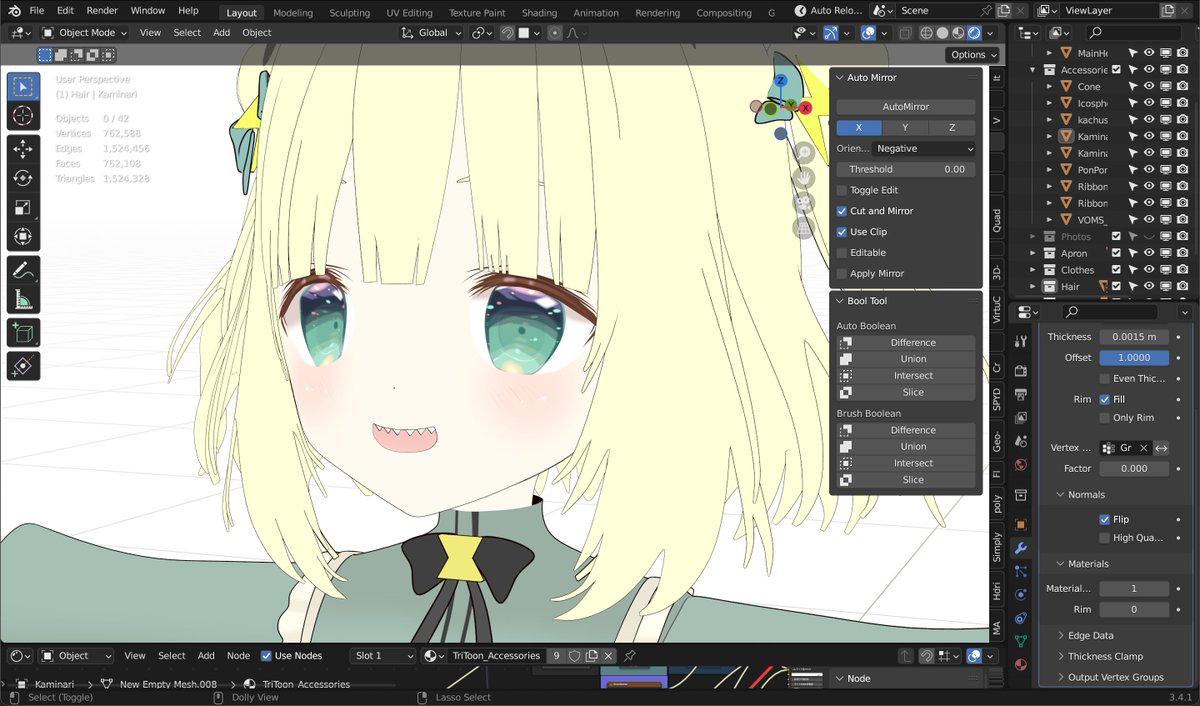This screenshot has width=1200, height=706.
Task: Open the Options dropdown in viewport
Action: point(973,55)
